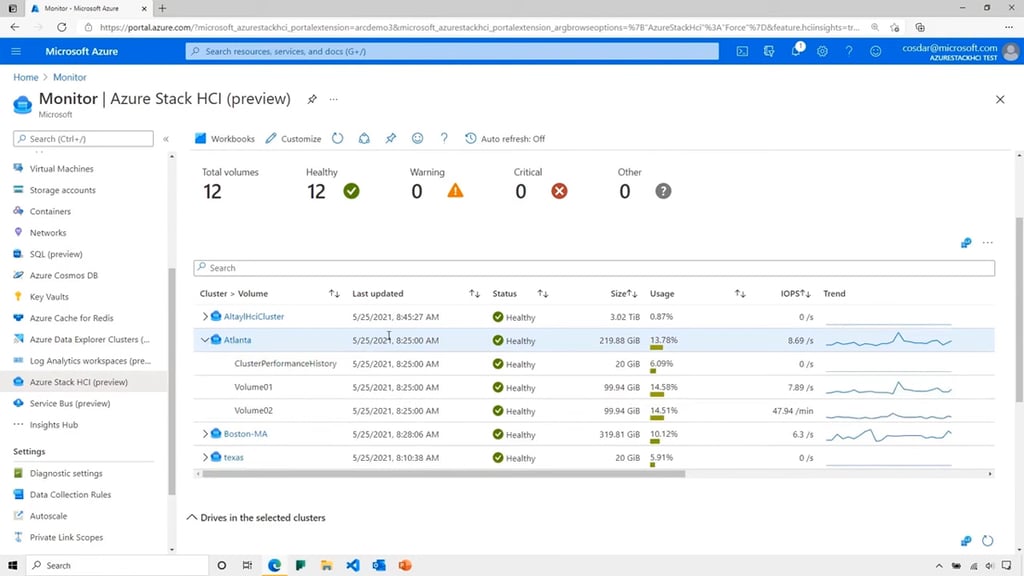Collapse the Atlanta cluster row
The height and width of the screenshot is (576, 1024).
(x=204, y=340)
